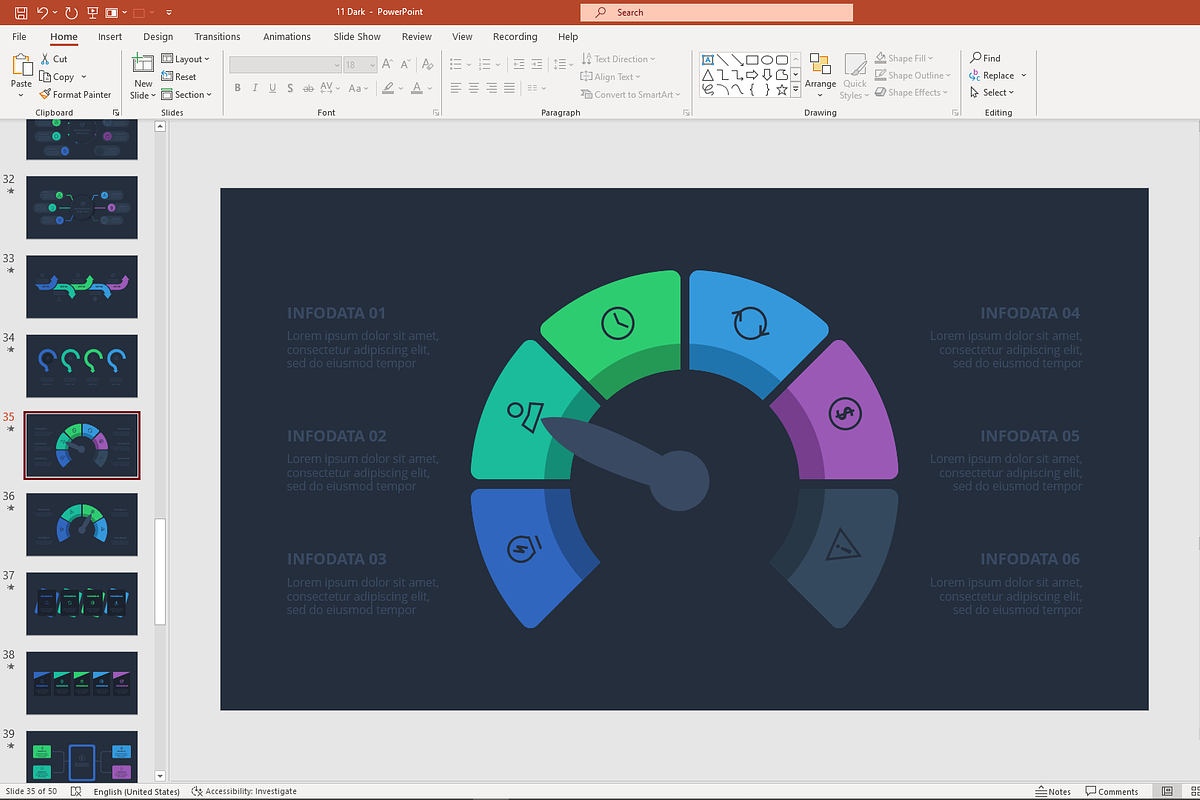This screenshot has width=1200, height=800.
Task: Apply text highlight color
Action: (388, 88)
